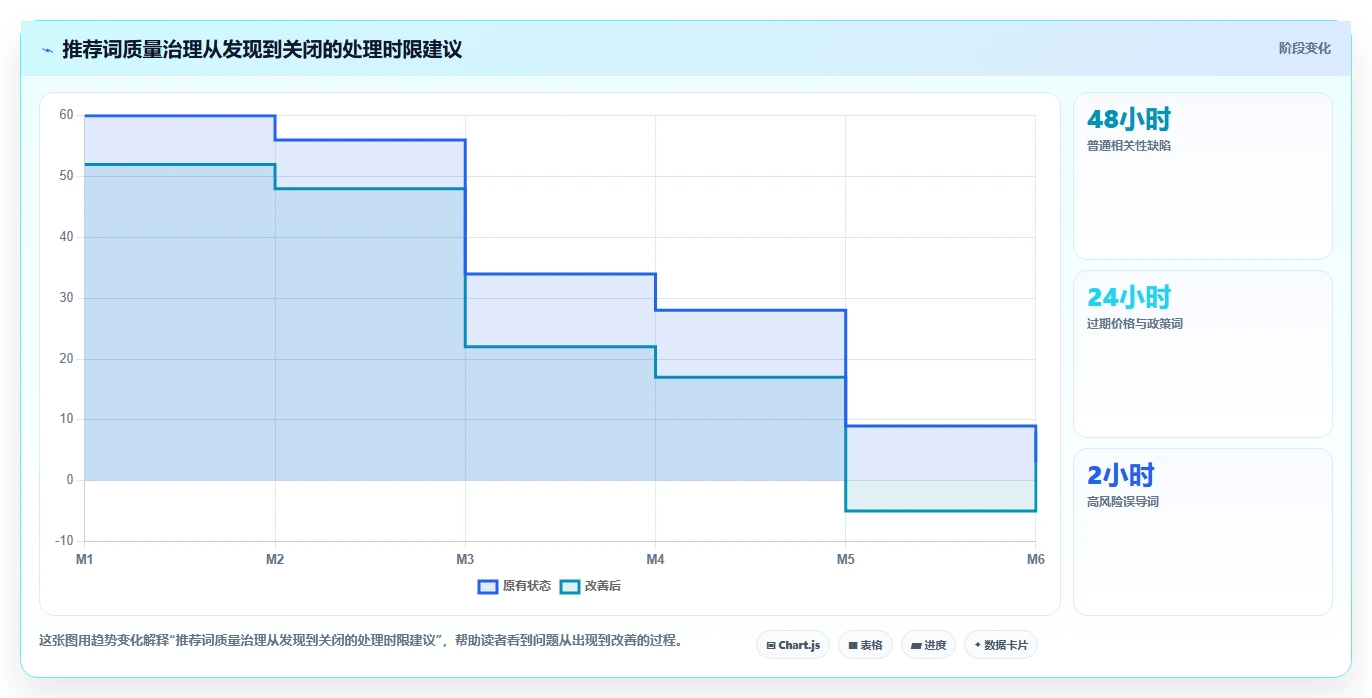Click the 50 y-axis tick label
The image size is (1372, 698).
pyautogui.click(x=66, y=176)
